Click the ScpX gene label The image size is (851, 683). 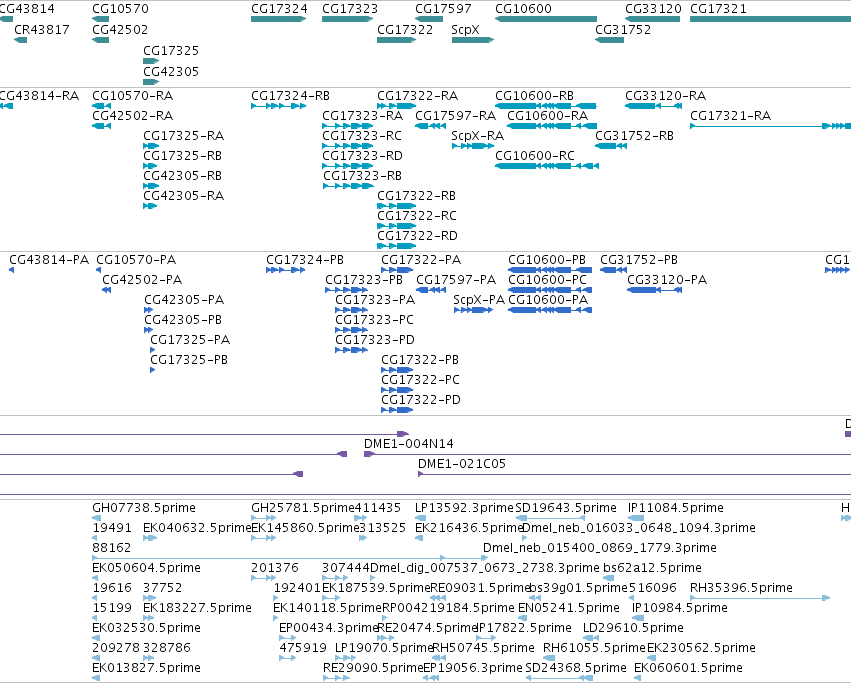pos(465,29)
